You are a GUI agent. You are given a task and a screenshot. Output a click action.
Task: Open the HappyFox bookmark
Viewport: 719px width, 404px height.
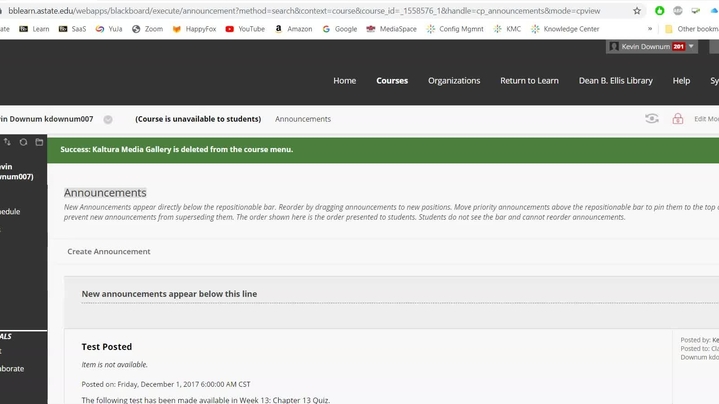pyautogui.click(x=194, y=29)
